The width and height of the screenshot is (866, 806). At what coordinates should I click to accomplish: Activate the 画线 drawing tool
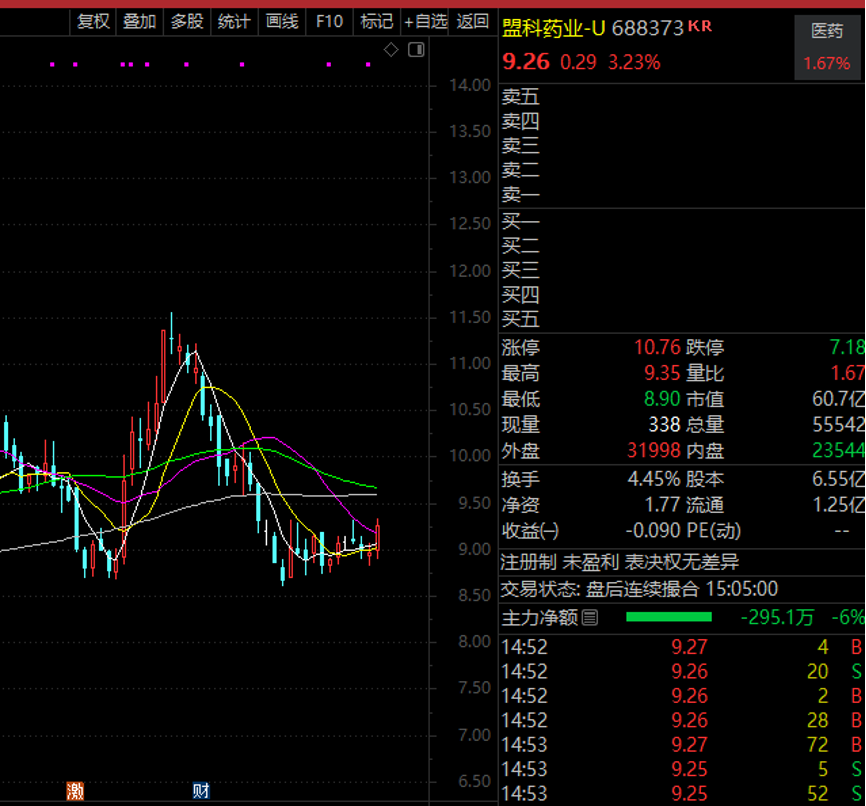tap(281, 21)
